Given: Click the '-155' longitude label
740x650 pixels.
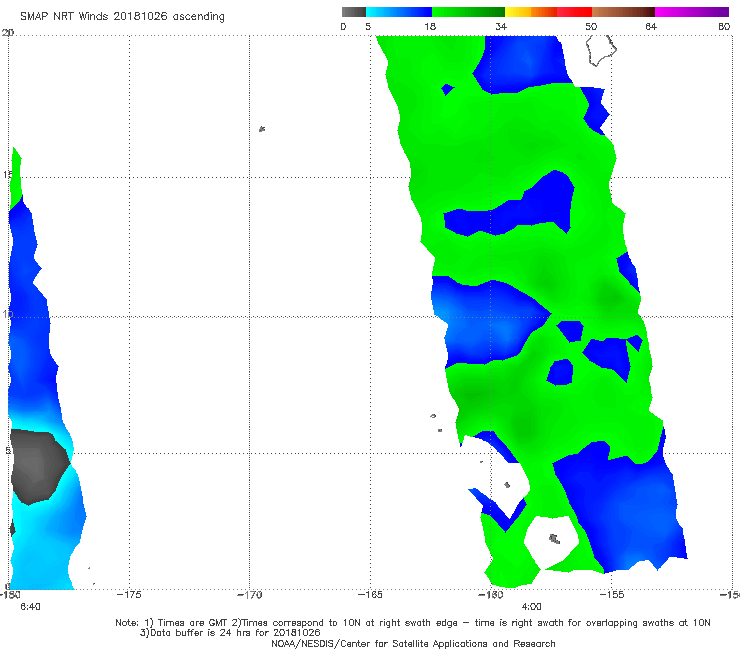Looking at the screenshot, I should point(612,595).
